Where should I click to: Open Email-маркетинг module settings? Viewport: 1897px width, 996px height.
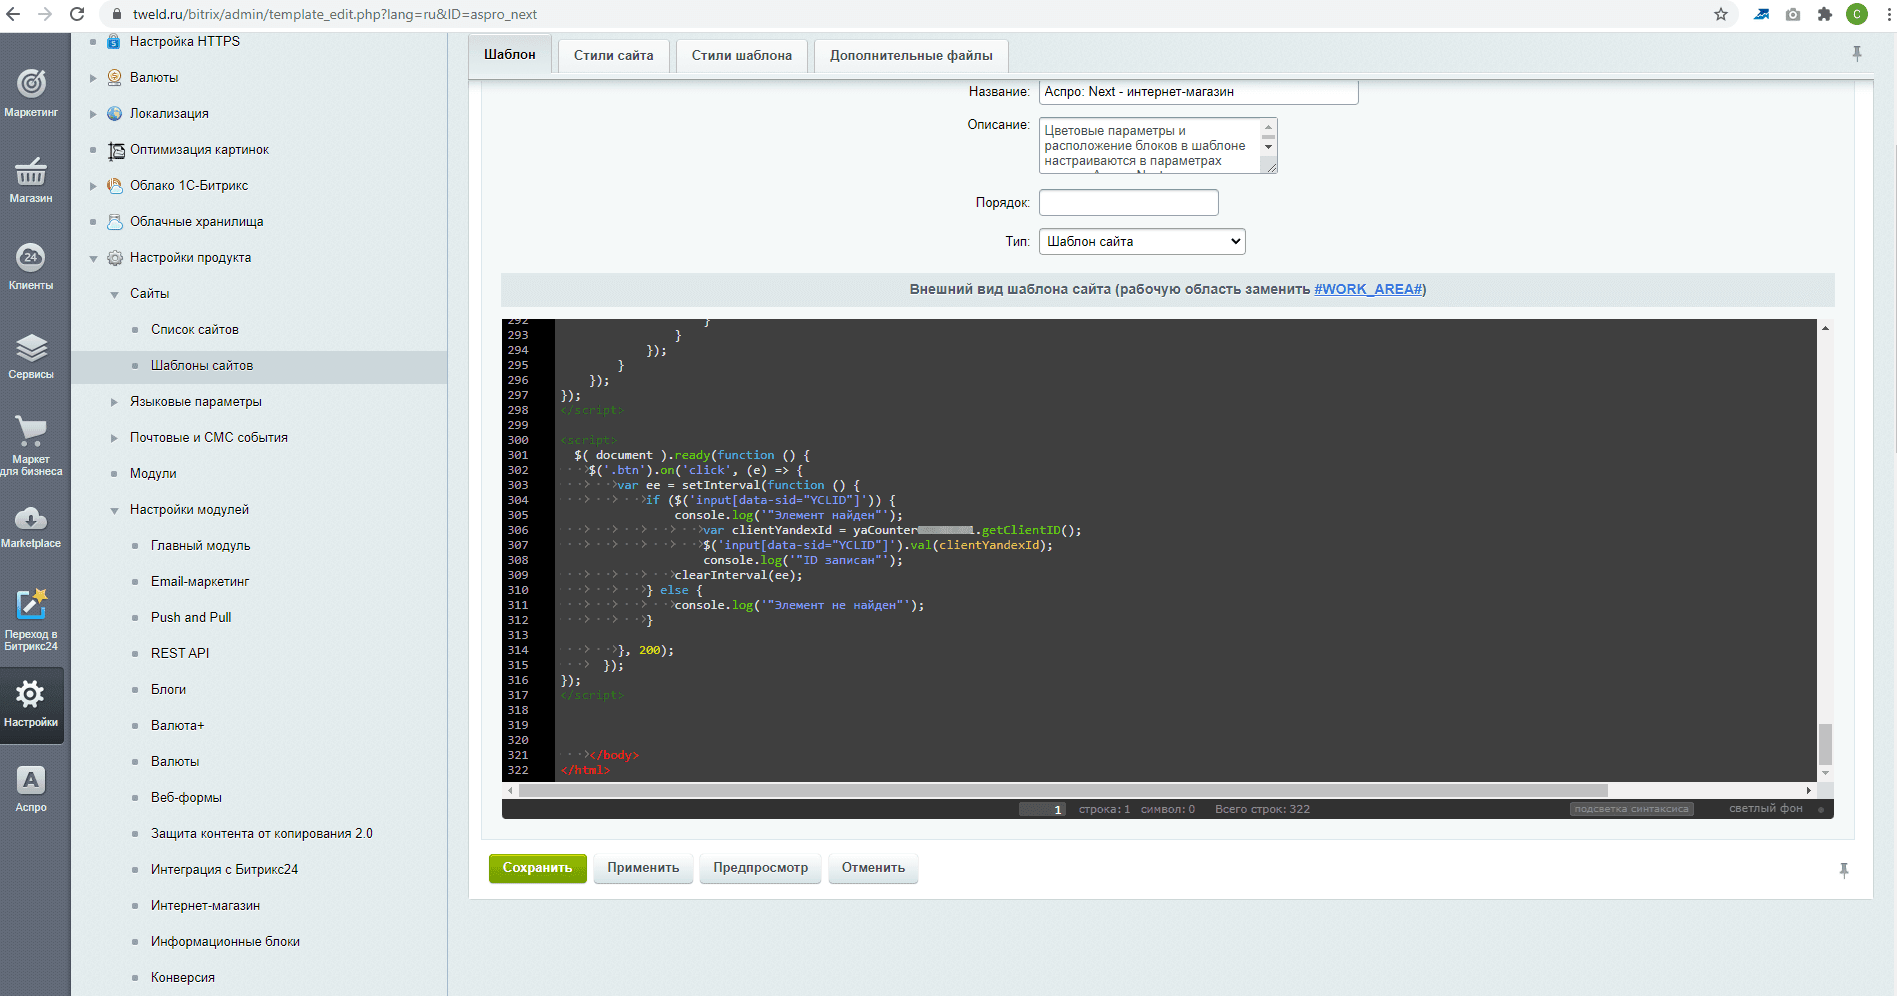(x=200, y=582)
